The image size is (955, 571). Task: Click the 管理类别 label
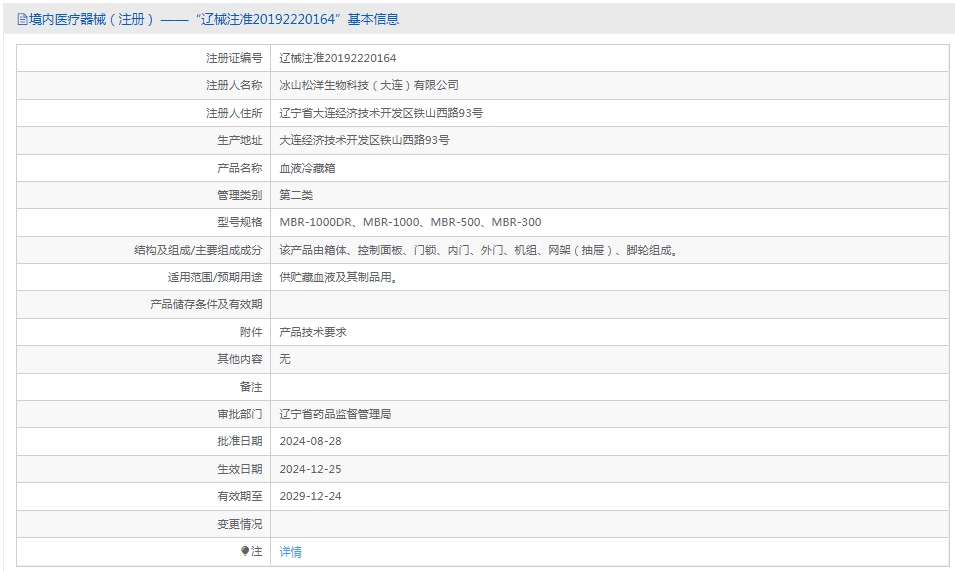click(x=239, y=195)
